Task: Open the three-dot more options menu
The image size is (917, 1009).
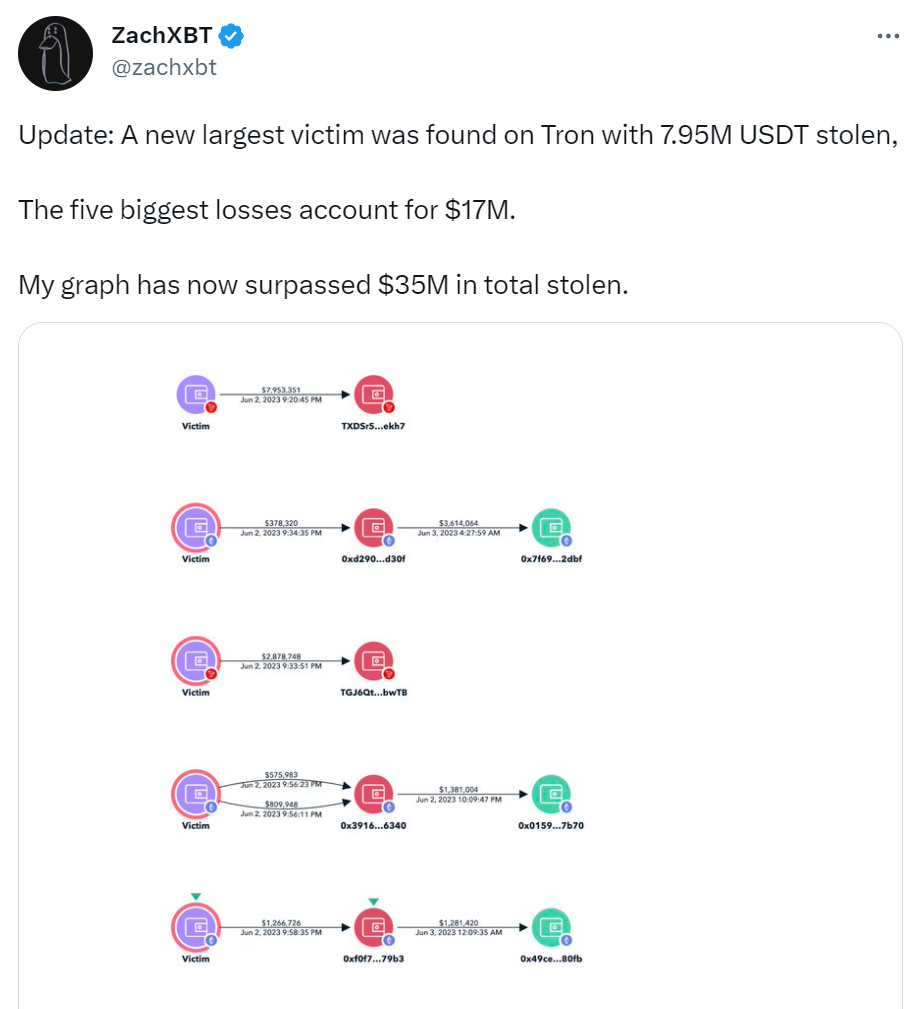Action: point(887,36)
